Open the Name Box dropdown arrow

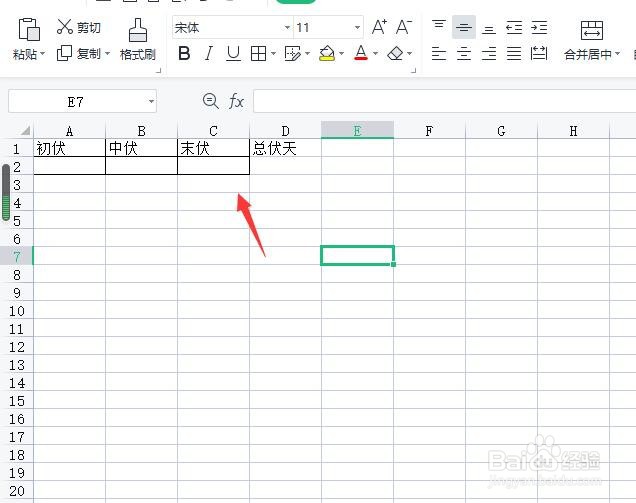[x=151, y=101]
